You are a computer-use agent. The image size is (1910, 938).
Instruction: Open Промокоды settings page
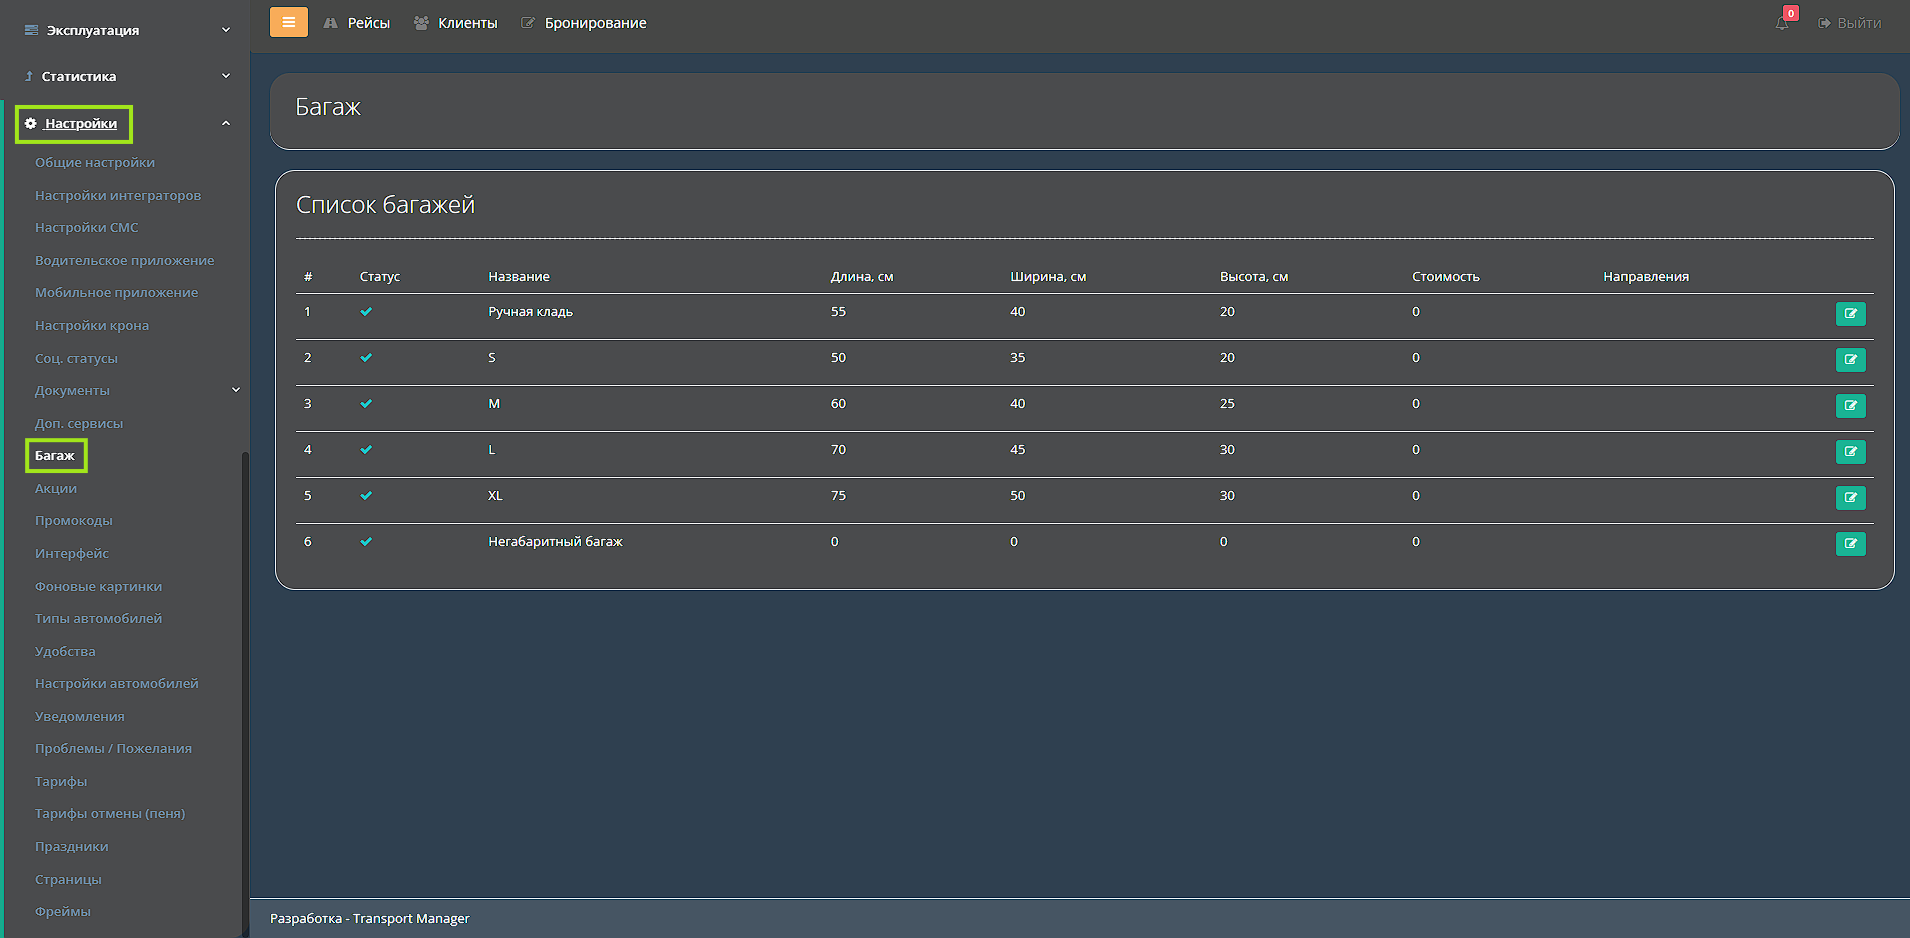[x=74, y=521]
